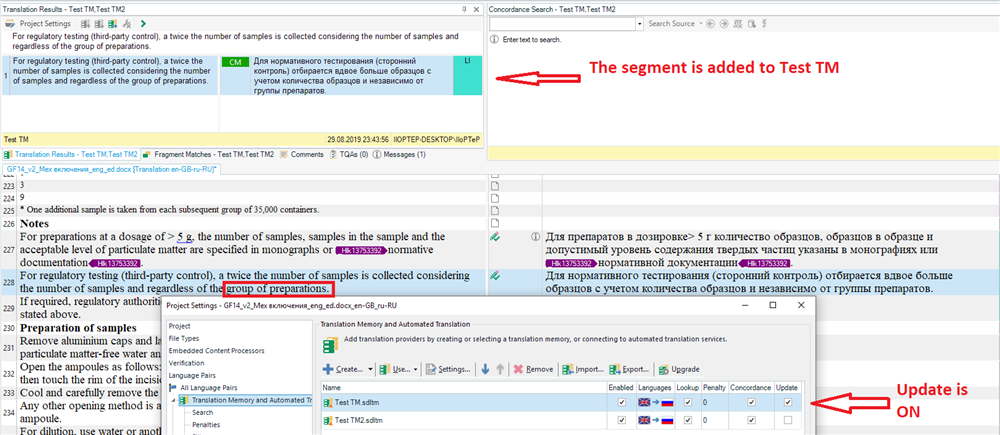Open the Comments tab
1000x435 pixels.
pyautogui.click(x=302, y=154)
